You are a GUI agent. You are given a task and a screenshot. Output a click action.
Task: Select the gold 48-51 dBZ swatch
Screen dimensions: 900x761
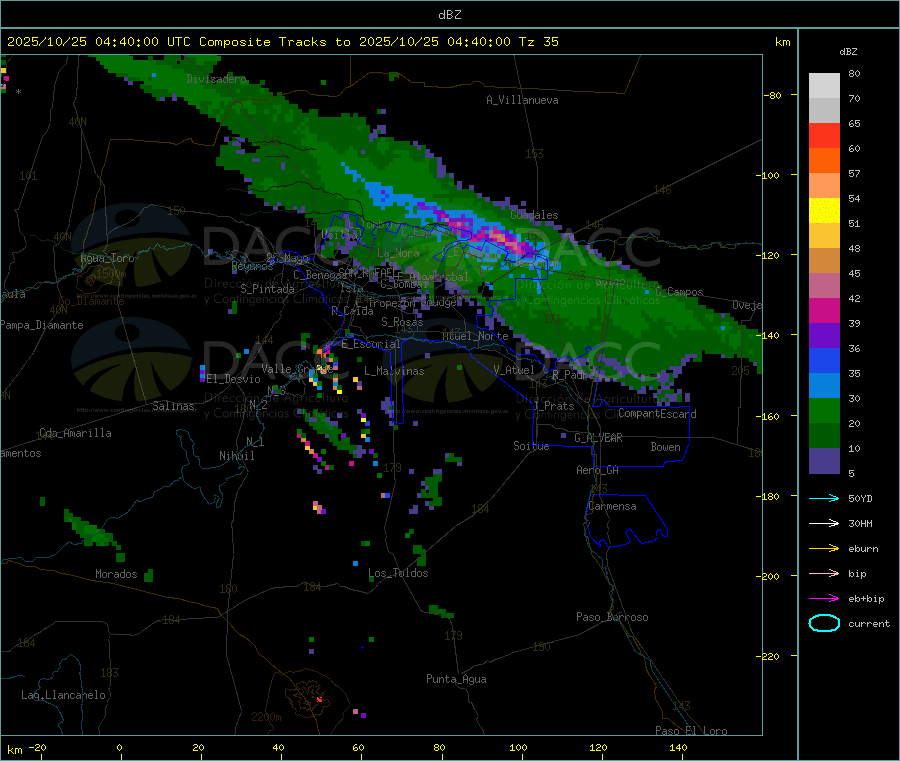pos(824,235)
